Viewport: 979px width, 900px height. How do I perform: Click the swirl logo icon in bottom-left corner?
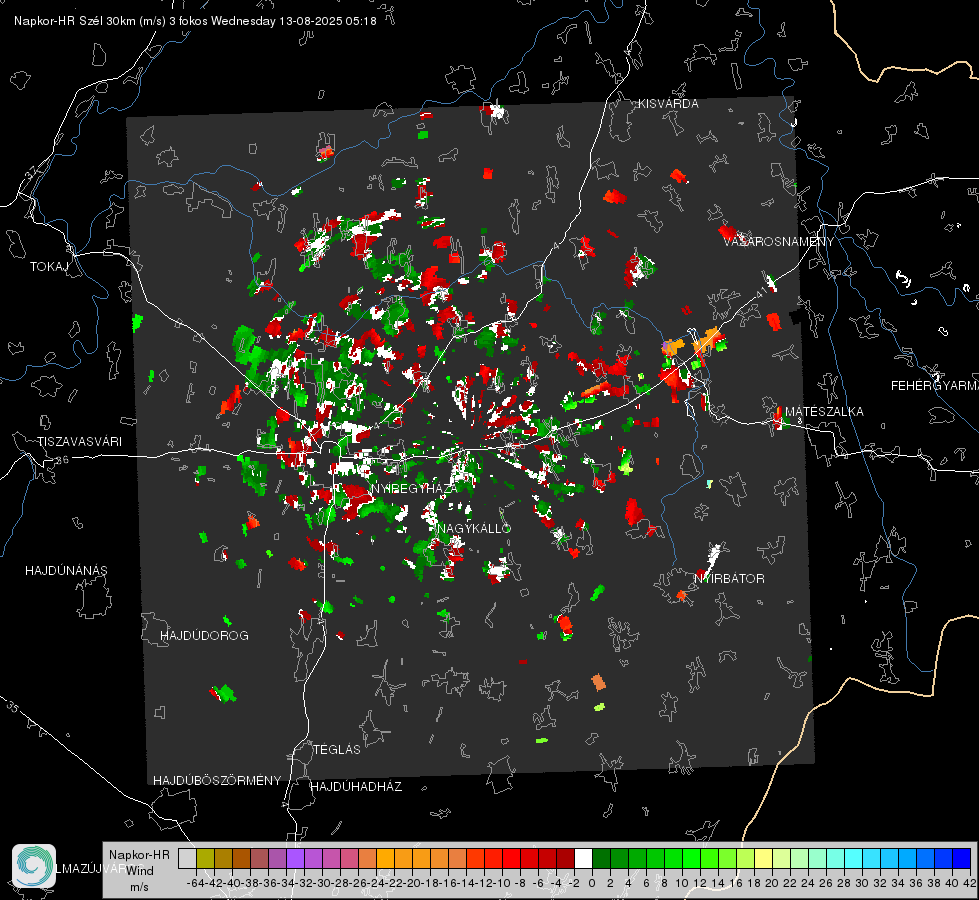34,866
